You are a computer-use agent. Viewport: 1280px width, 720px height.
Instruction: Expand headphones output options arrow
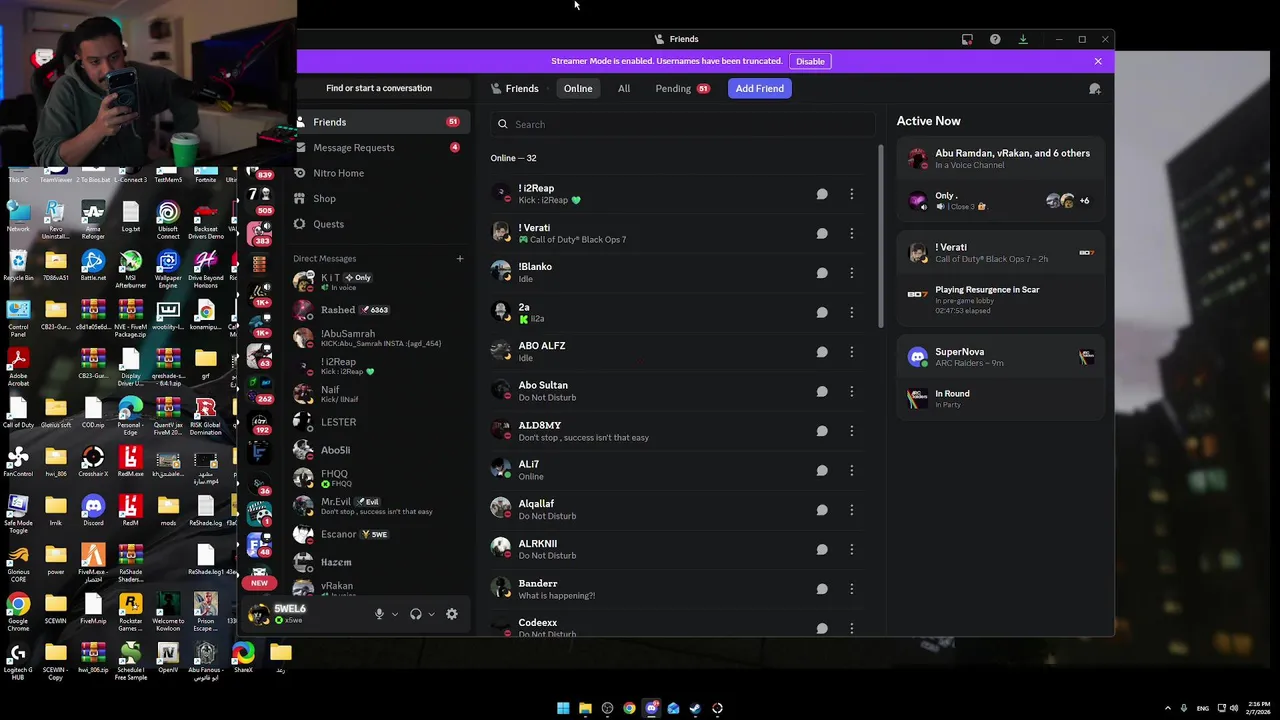pyautogui.click(x=431, y=614)
